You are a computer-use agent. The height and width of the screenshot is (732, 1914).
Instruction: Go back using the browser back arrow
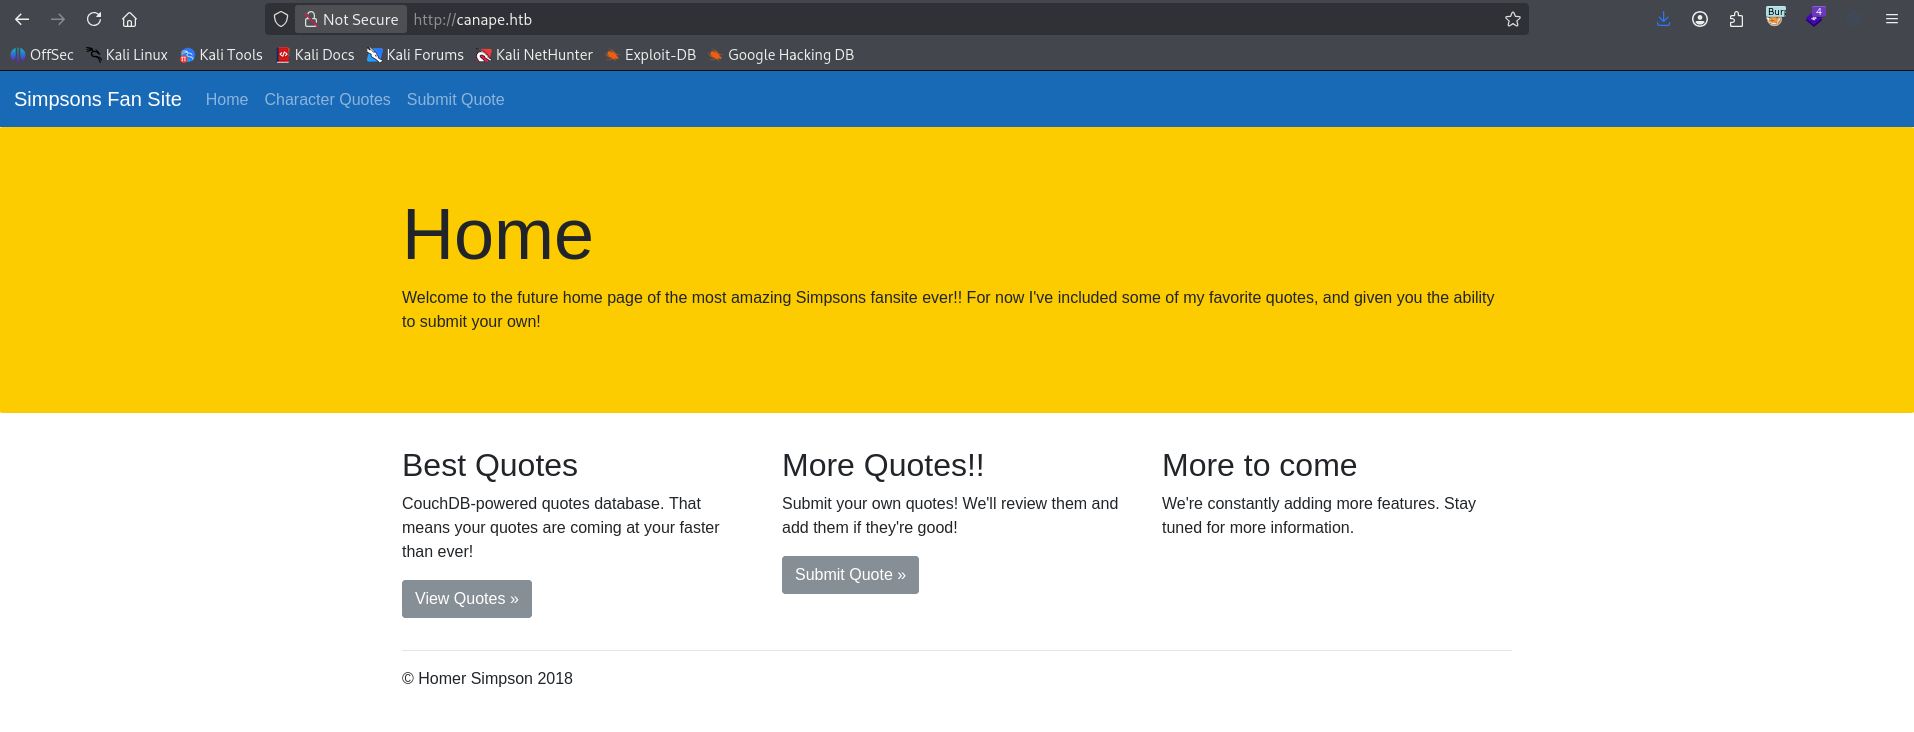click(22, 19)
